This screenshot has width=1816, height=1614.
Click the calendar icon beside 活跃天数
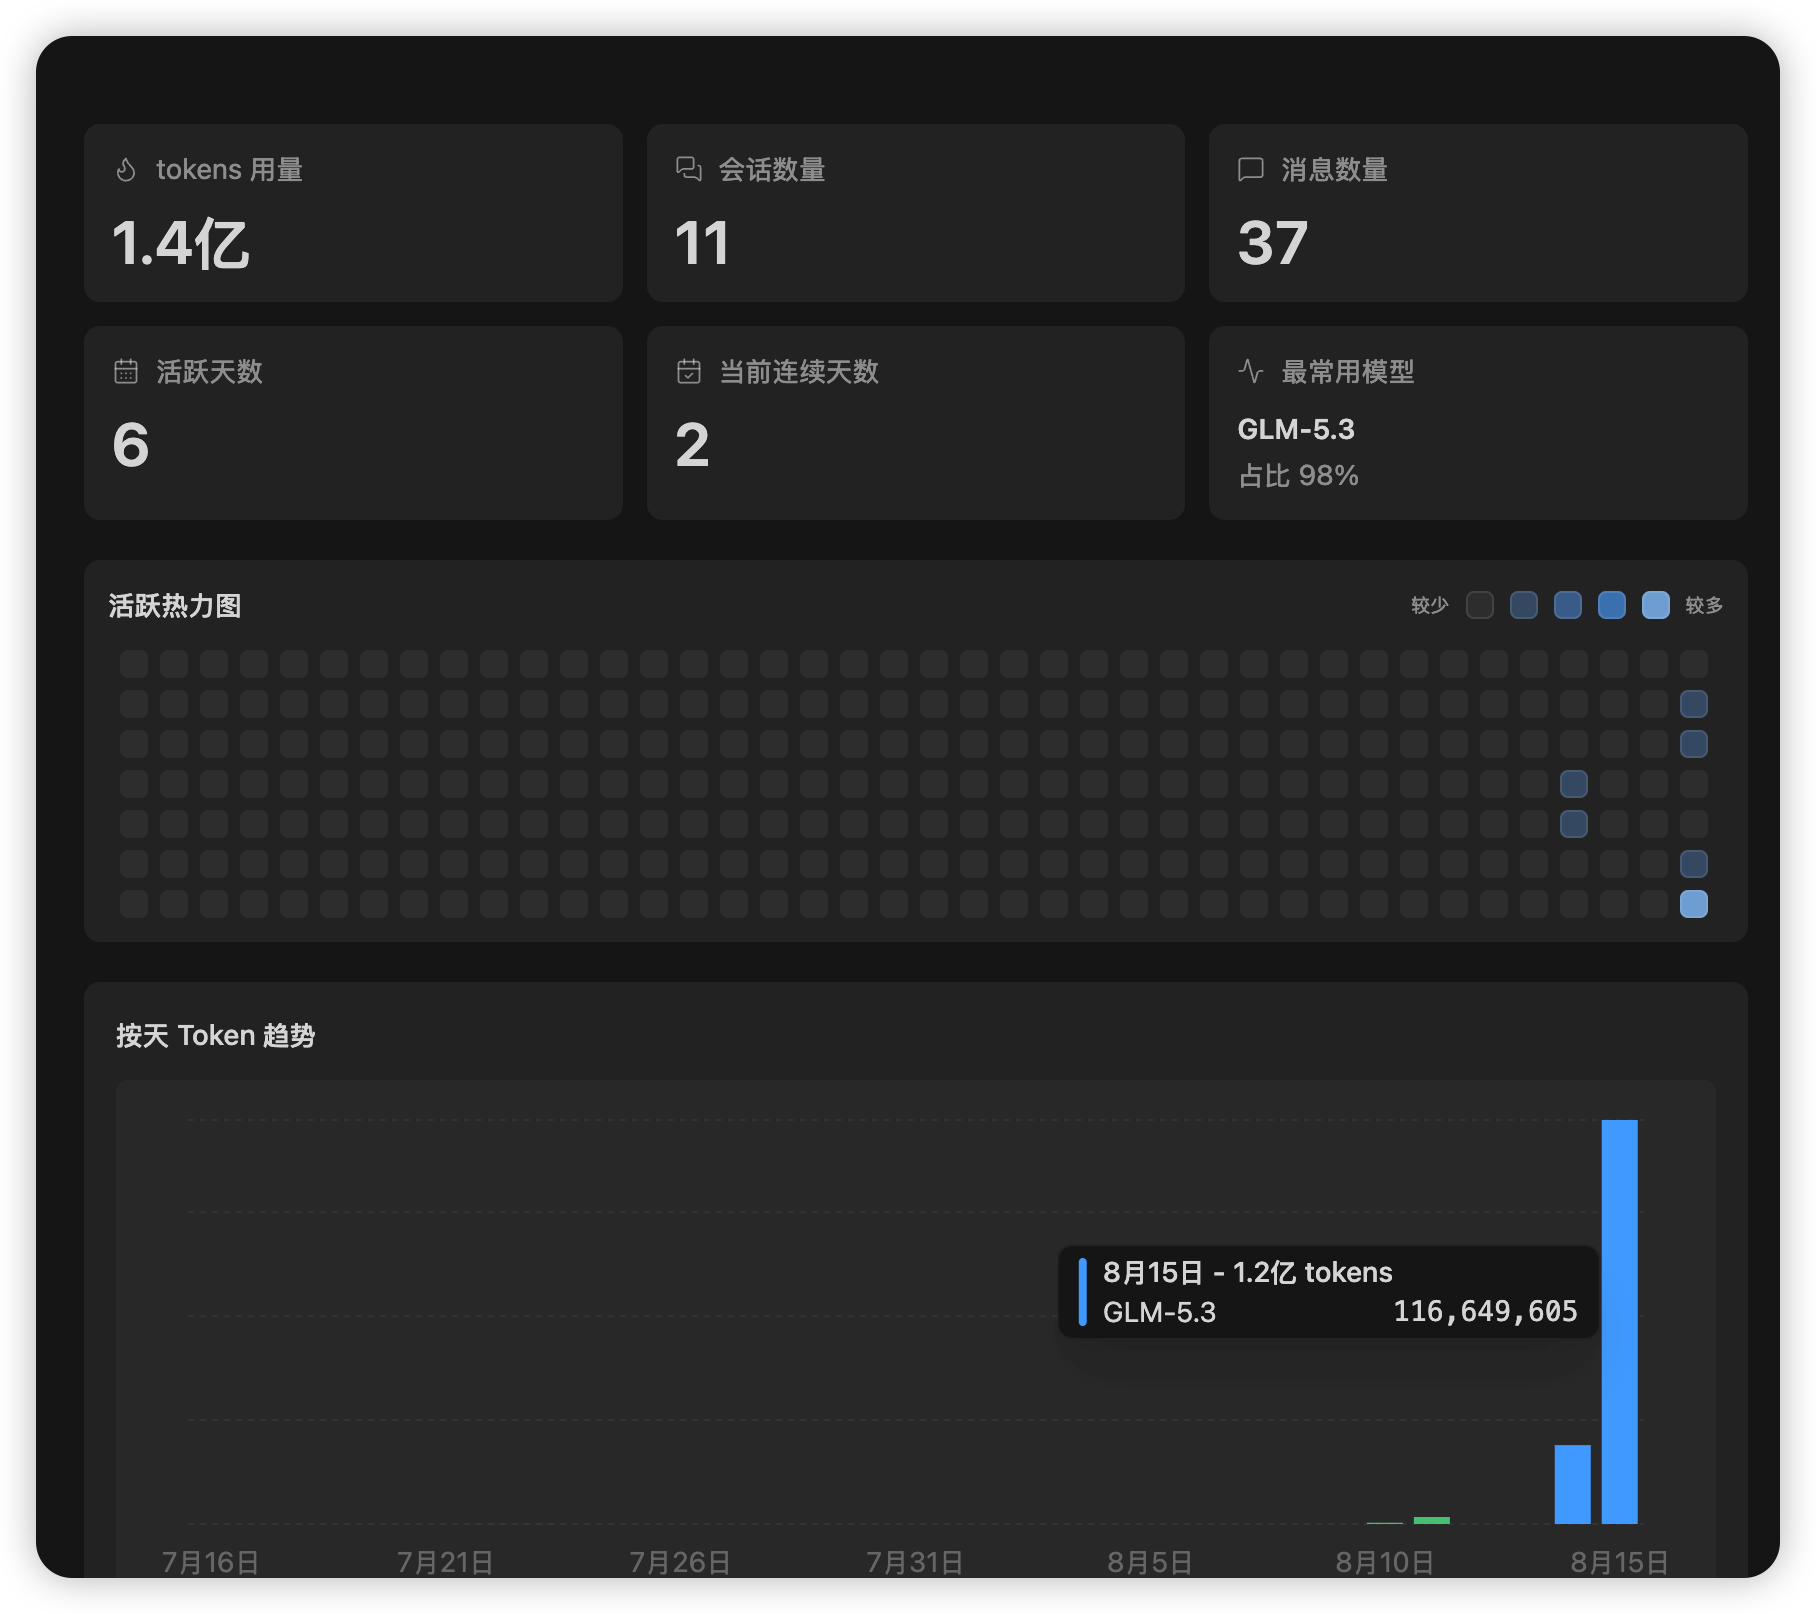click(x=126, y=372)
